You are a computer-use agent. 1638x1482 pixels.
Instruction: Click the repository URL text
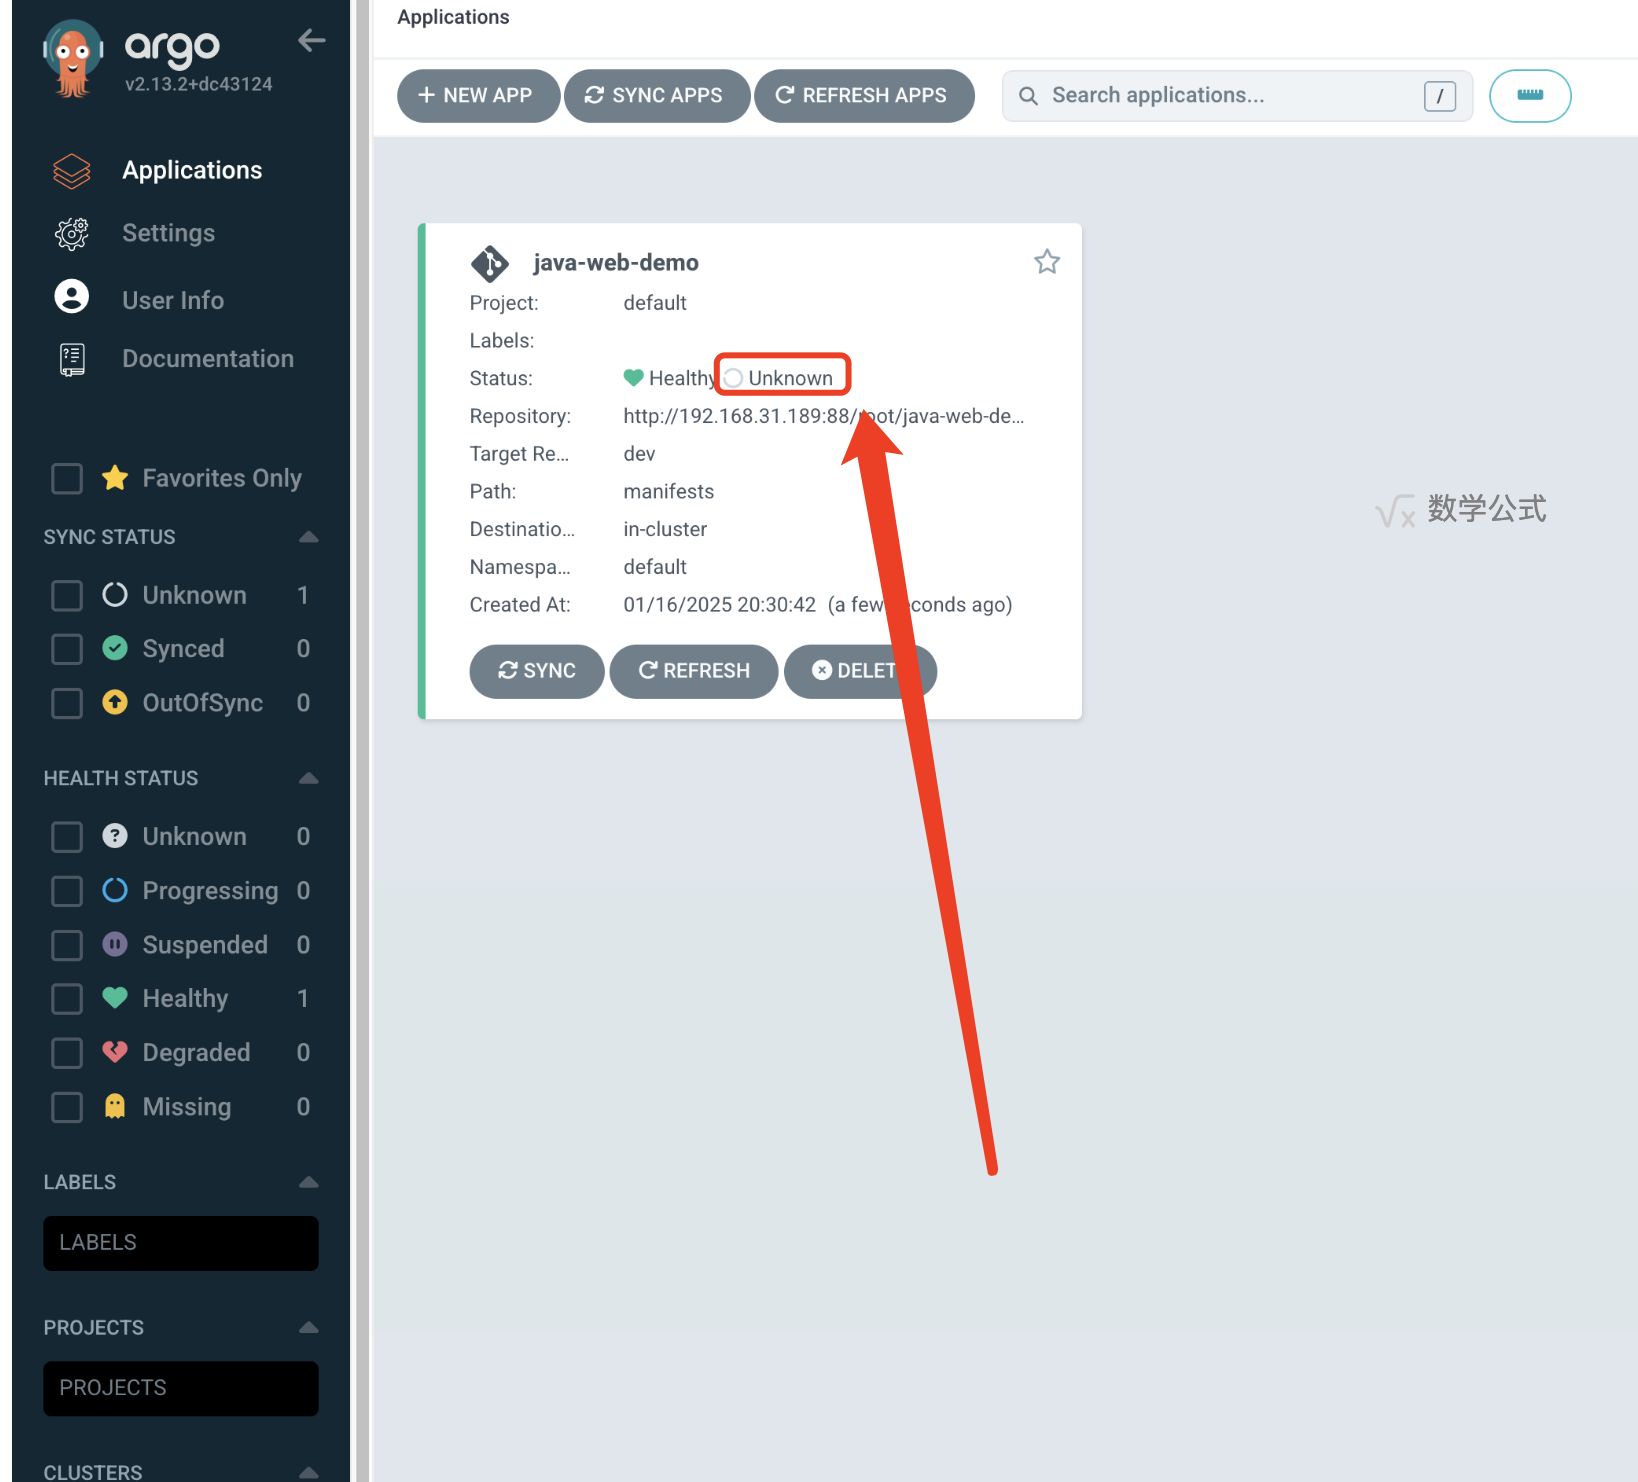(824, 416)
